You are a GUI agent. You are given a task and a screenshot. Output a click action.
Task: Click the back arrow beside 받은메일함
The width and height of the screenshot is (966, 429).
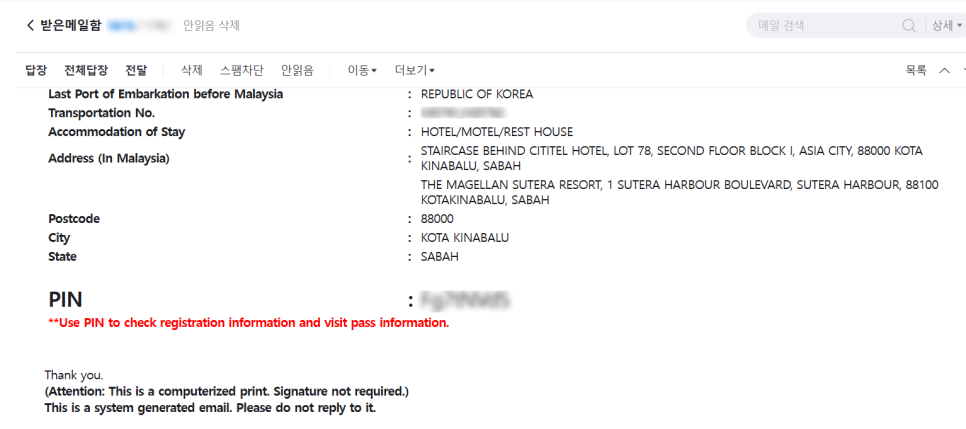click(30, 25)
